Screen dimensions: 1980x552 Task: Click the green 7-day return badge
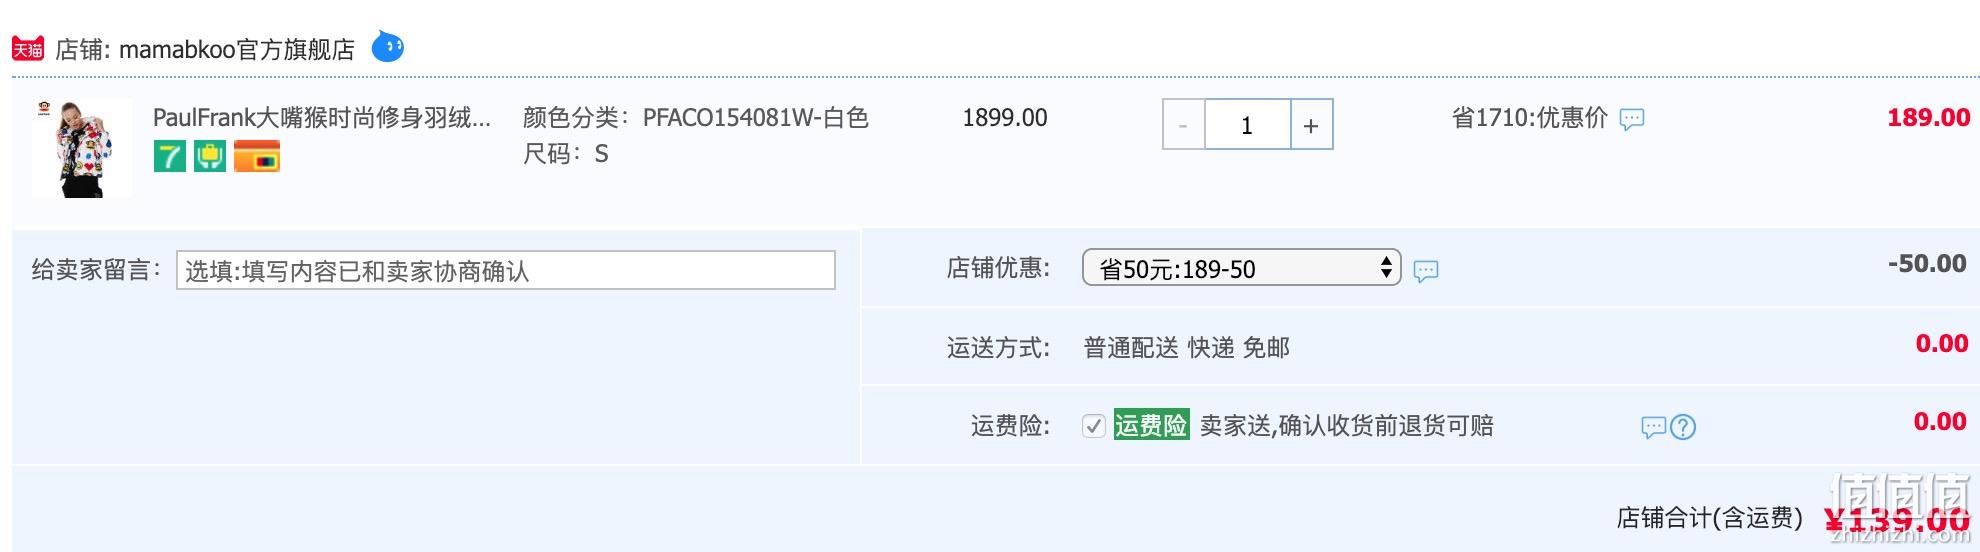coord(170,156)
